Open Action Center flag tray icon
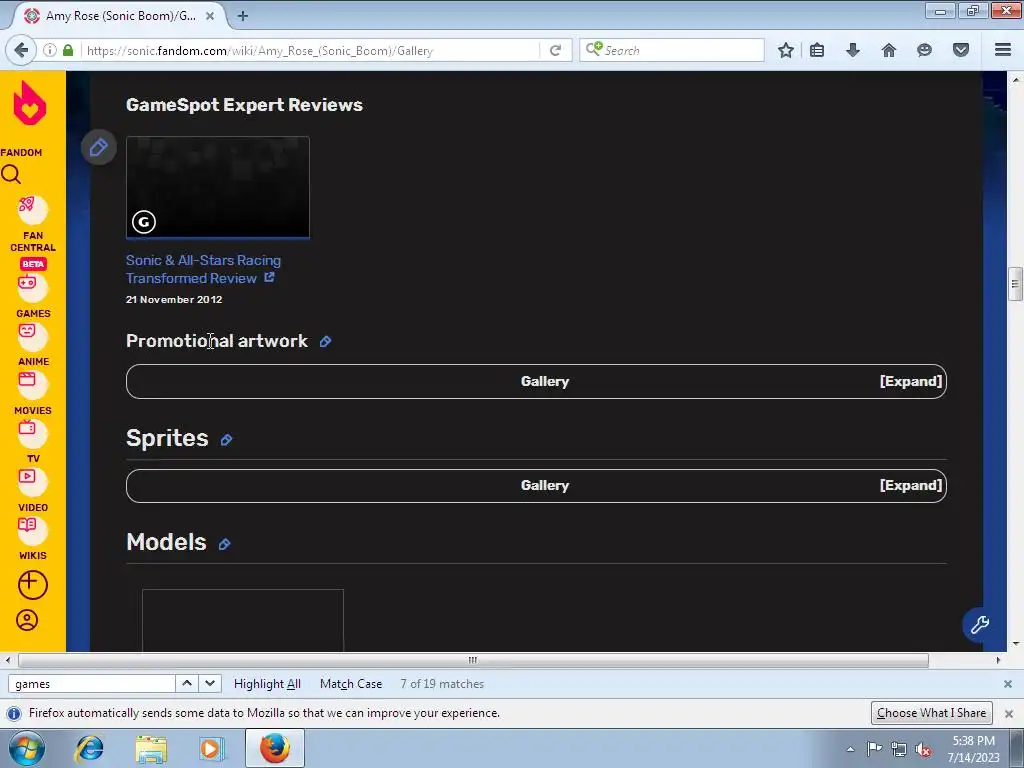The height and width of the screenshot is (768, 1024). coord(874,749)
